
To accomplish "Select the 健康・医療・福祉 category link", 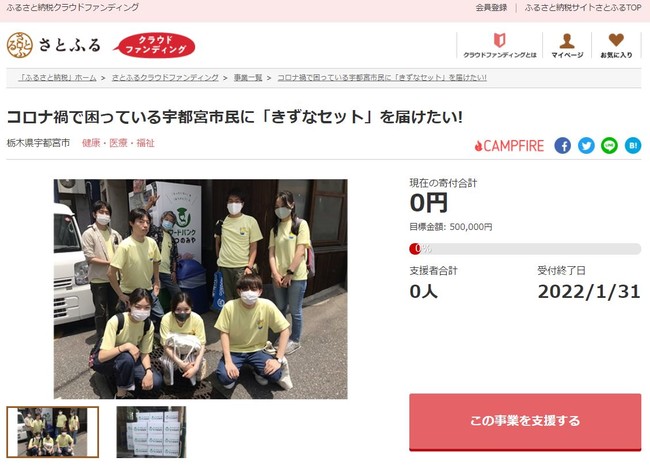I will (x=118, y=143).
